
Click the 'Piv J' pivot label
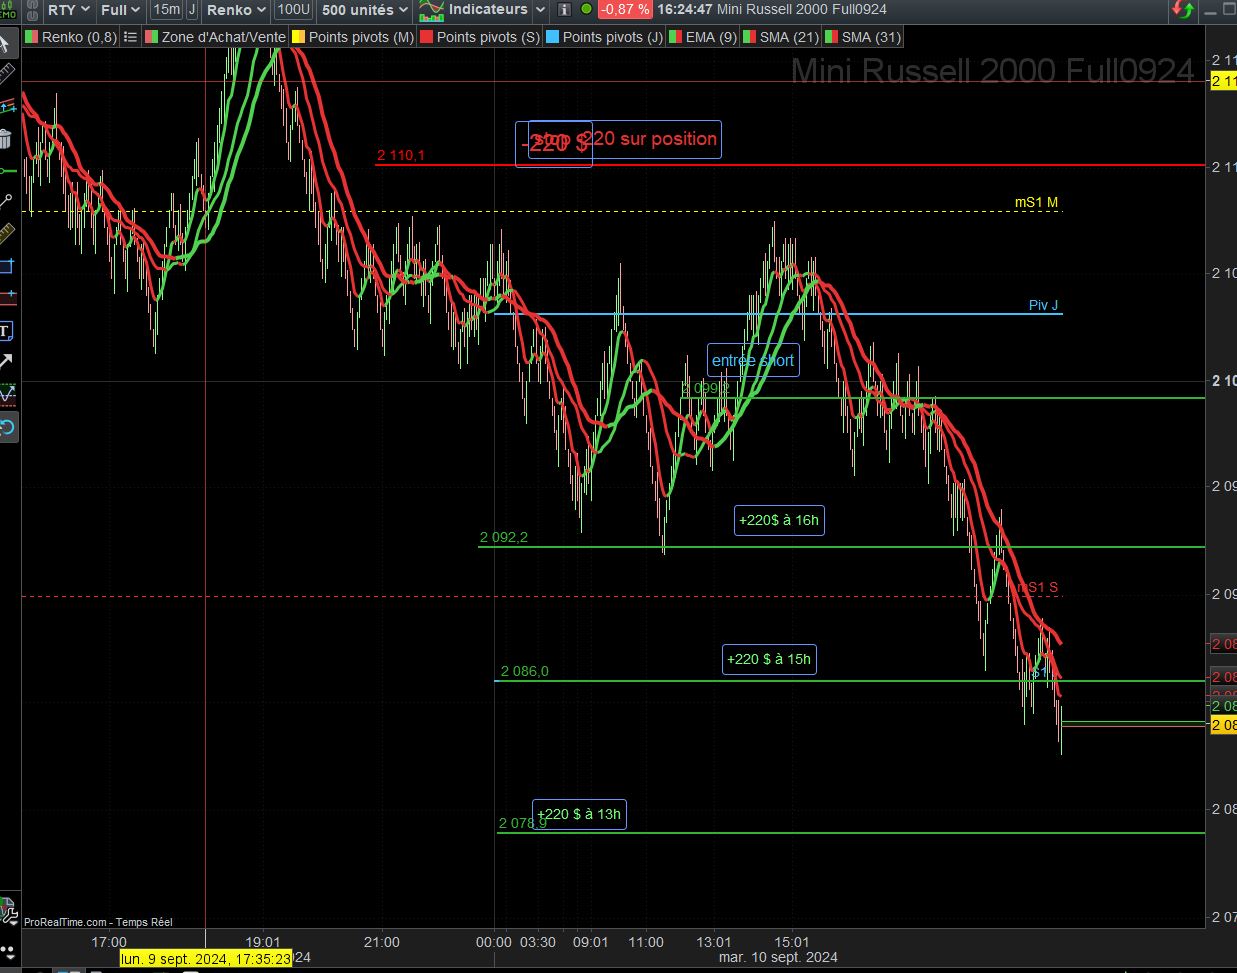[x=1044, y=305]
